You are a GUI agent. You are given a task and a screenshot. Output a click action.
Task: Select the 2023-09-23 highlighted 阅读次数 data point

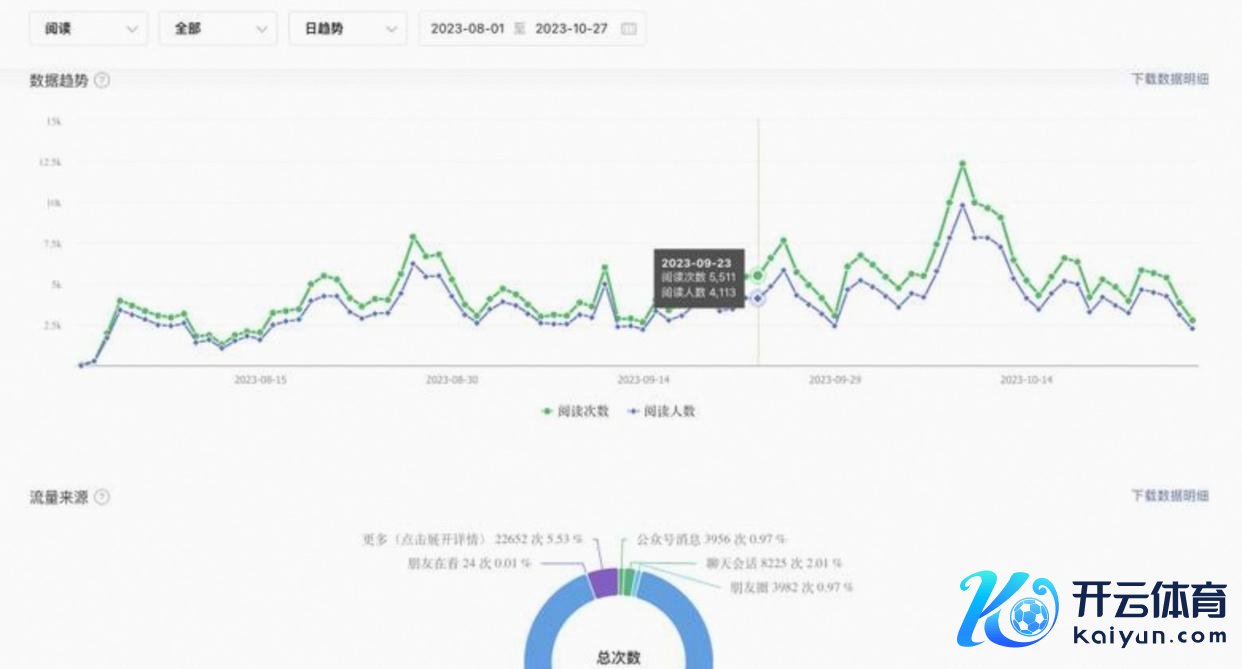[758, 276]
